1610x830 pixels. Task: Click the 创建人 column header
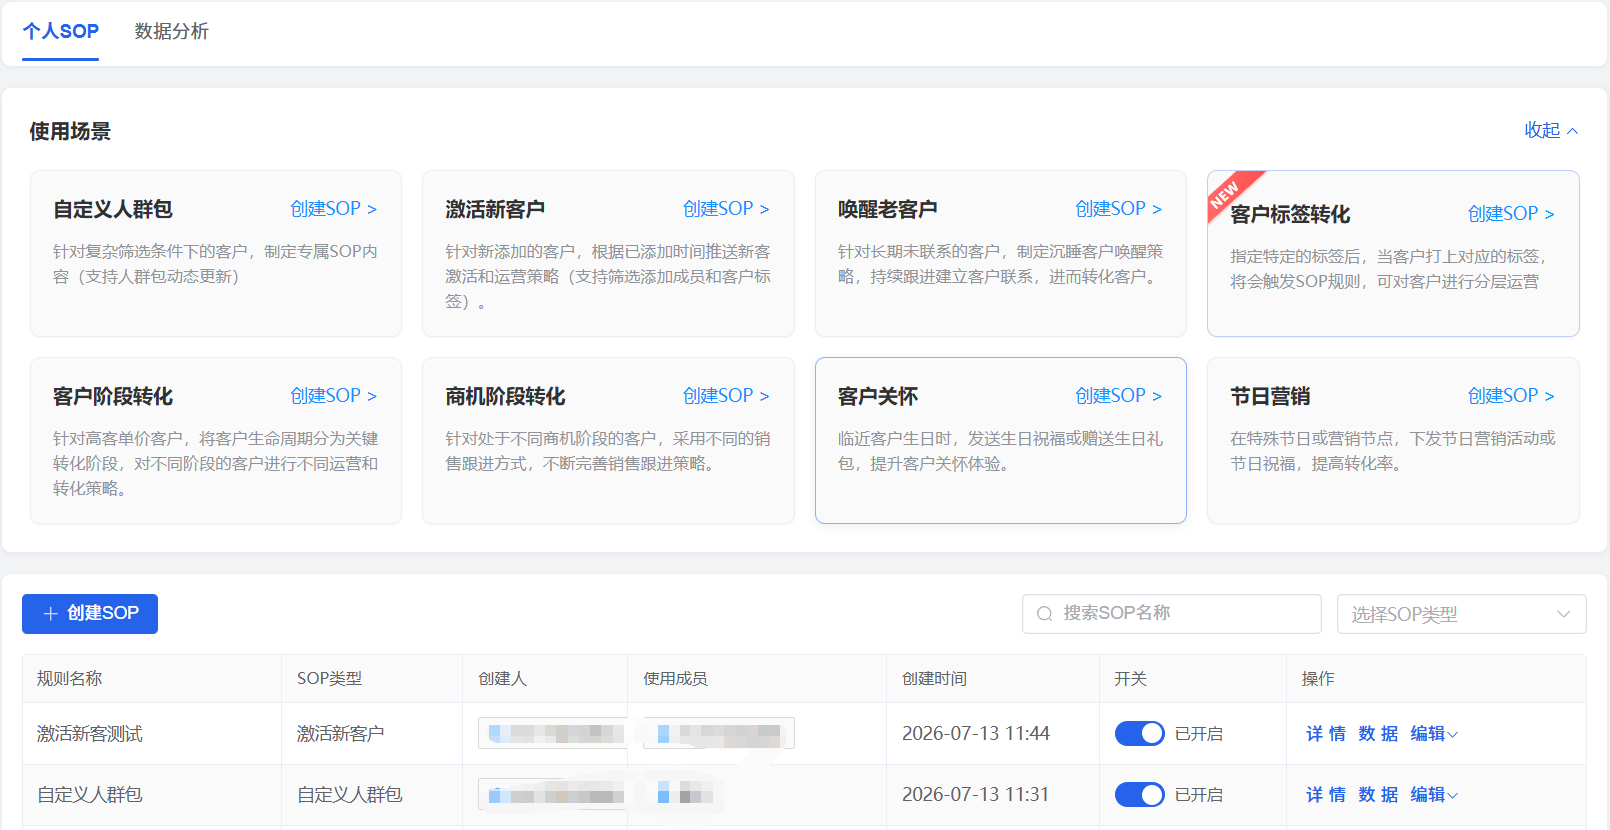pyautogui.click(x=503, y=679)
